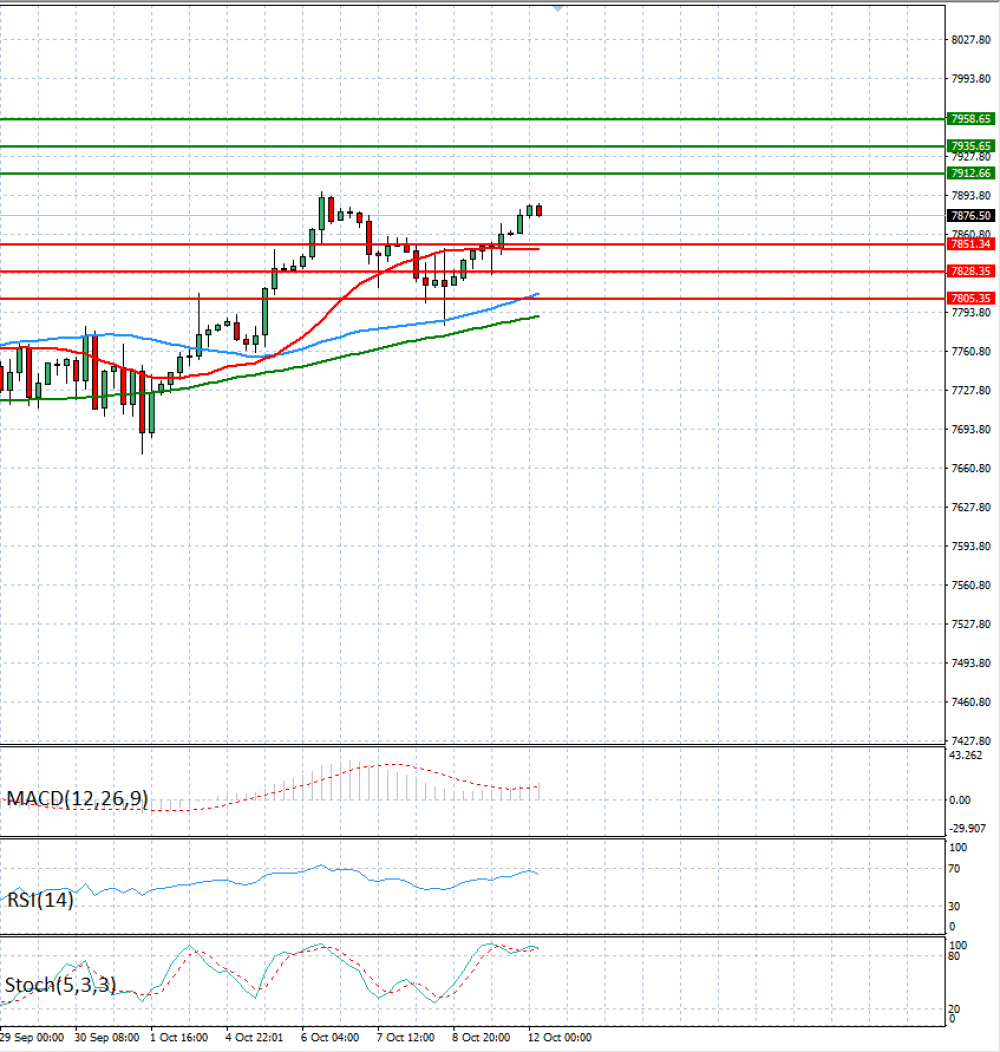Select the Stochastic scale value 20

click(x=954, y=1008)
